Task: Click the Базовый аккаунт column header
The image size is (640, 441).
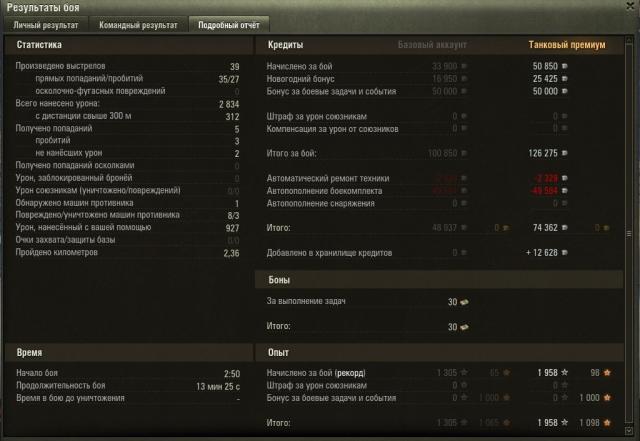Action: (x=432, y=45)
